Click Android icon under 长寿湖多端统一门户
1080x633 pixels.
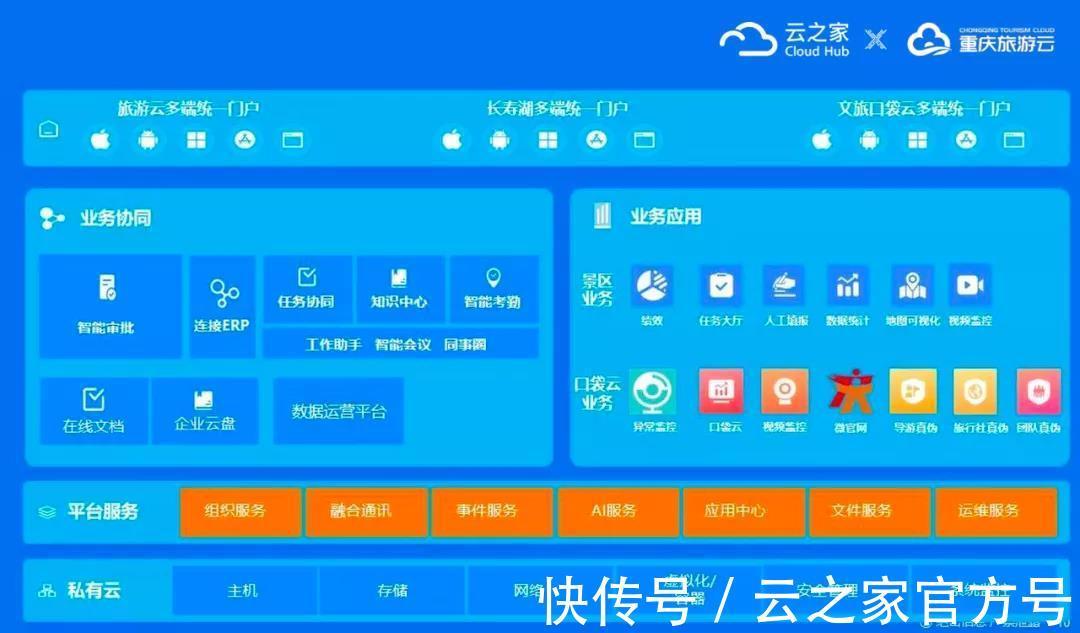click(x=499, y=140)
